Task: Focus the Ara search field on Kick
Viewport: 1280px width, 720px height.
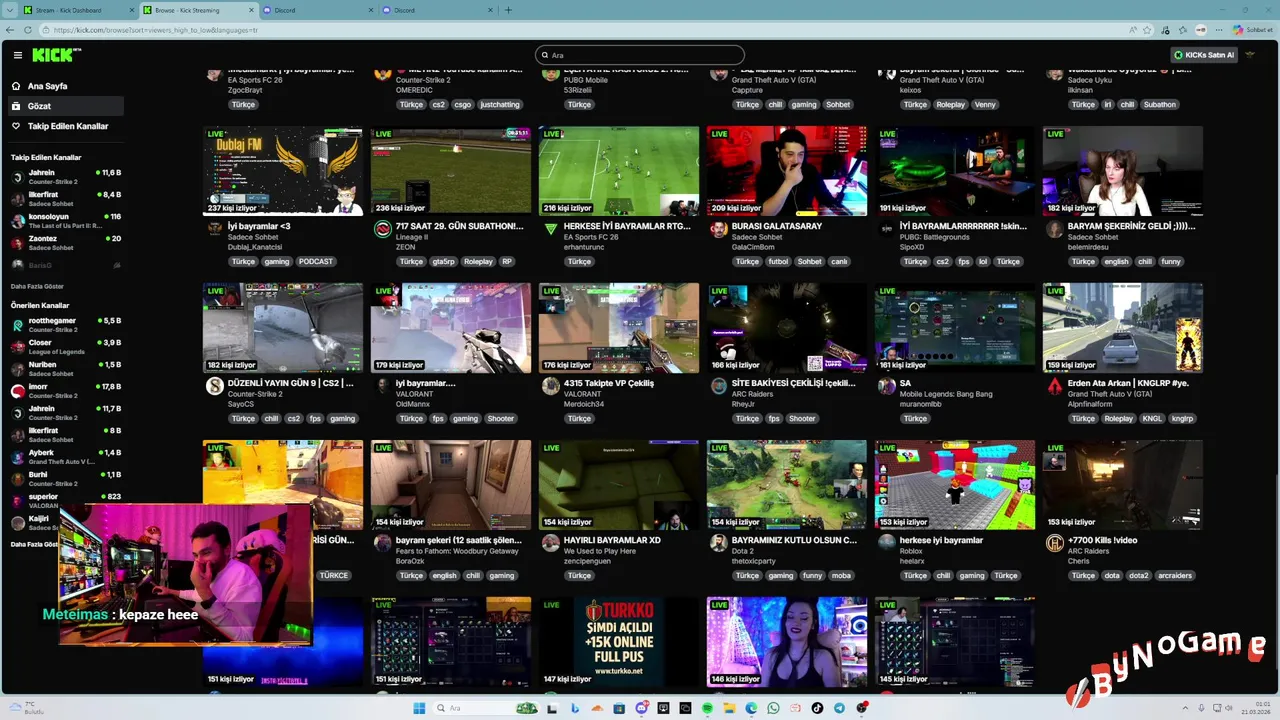Action: pos(640,55)
